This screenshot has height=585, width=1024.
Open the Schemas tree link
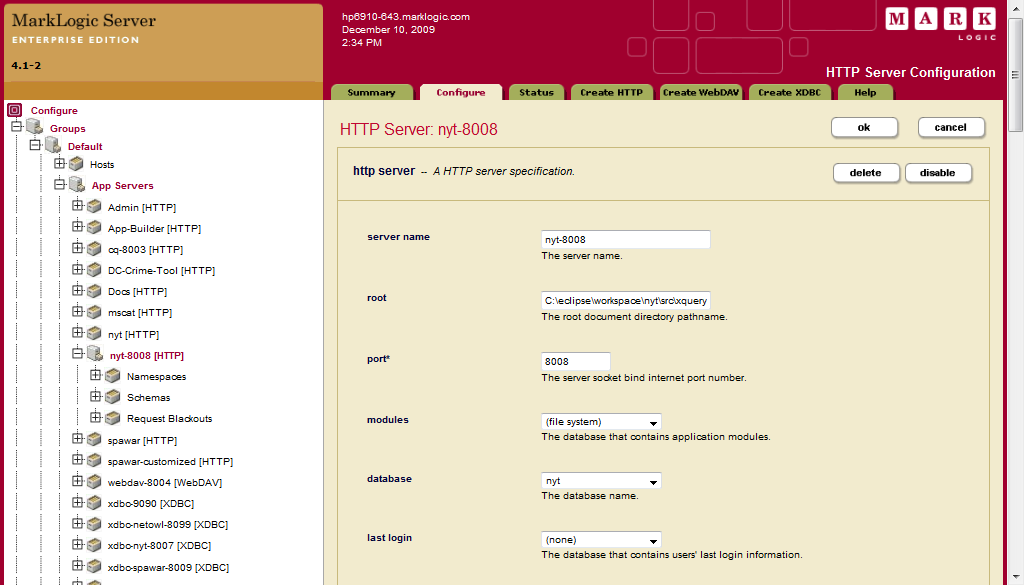tap(148, 398)
